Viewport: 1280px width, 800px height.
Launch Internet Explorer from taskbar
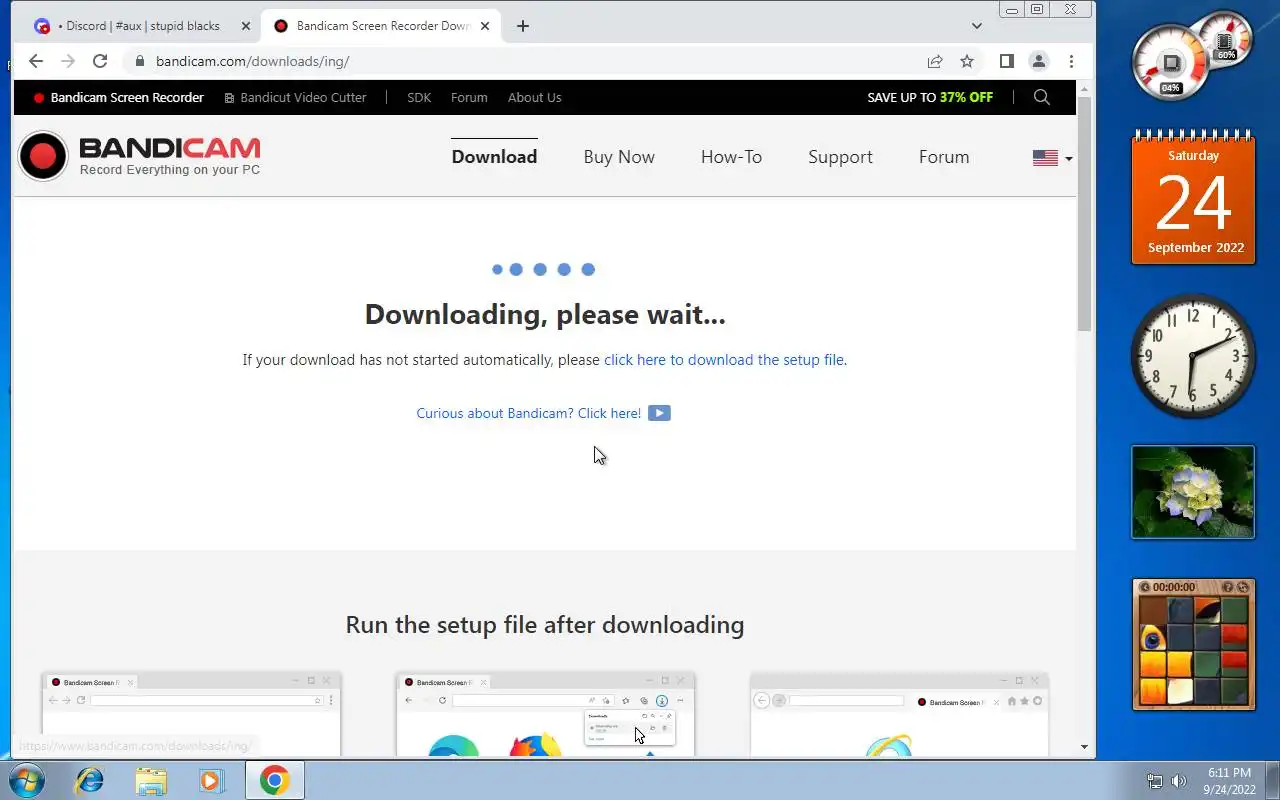89,780
